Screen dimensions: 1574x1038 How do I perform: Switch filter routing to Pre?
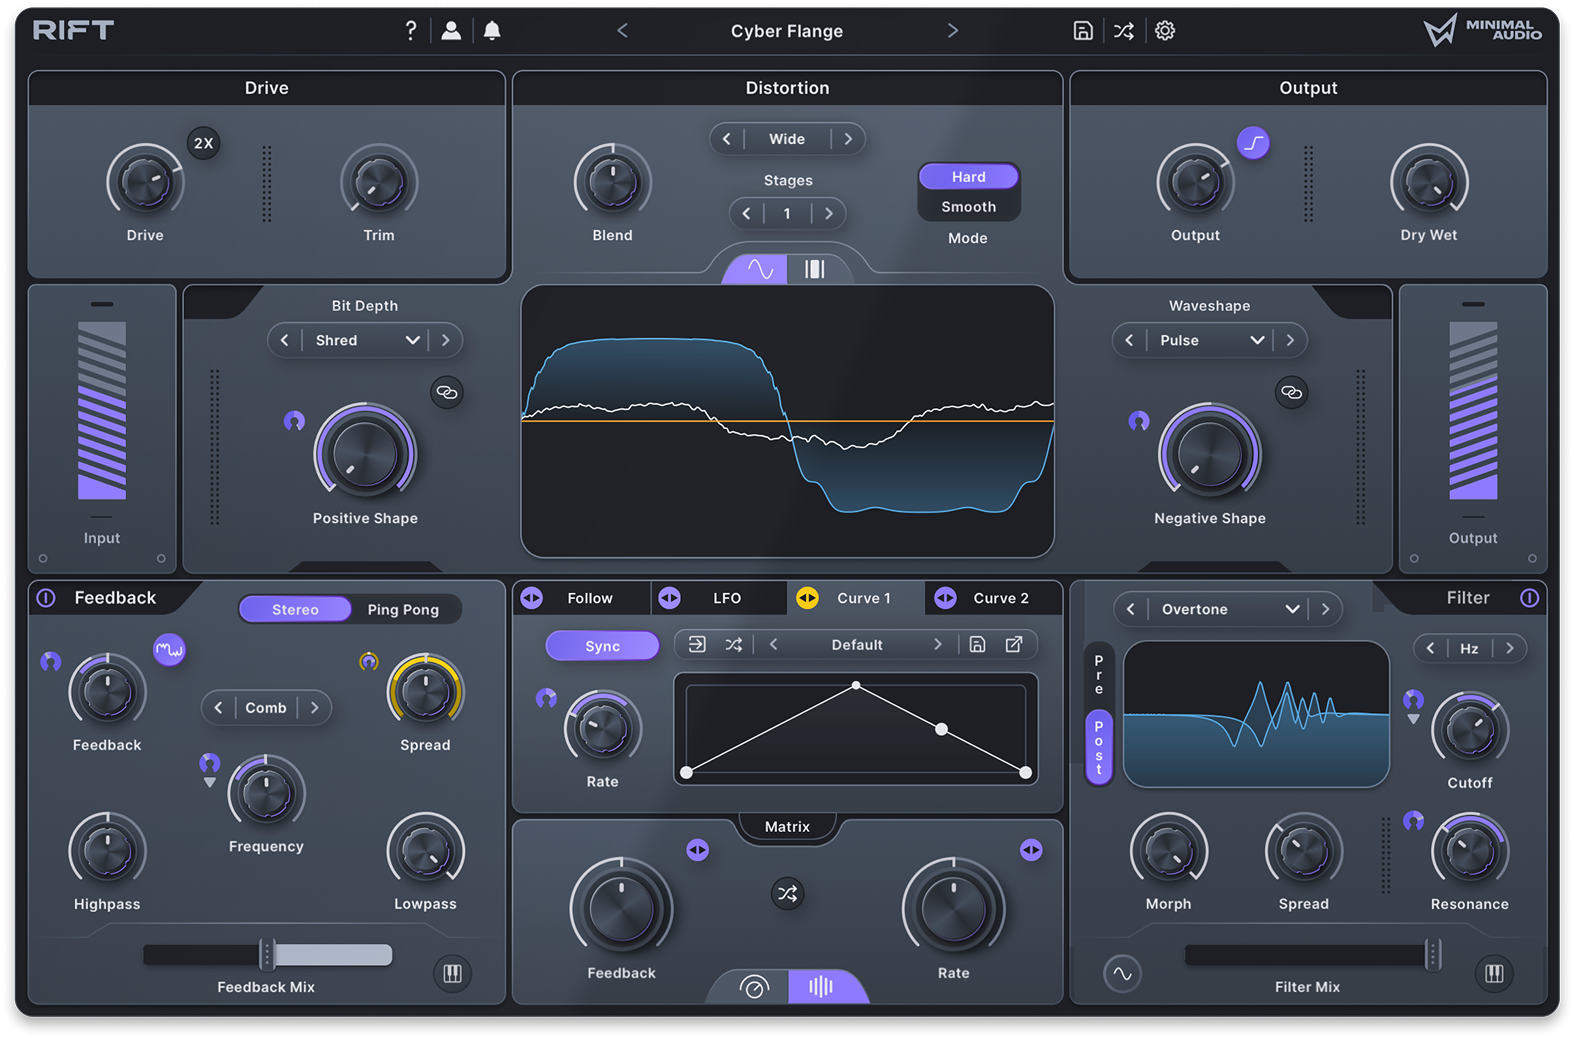(x=1099, y=675)
